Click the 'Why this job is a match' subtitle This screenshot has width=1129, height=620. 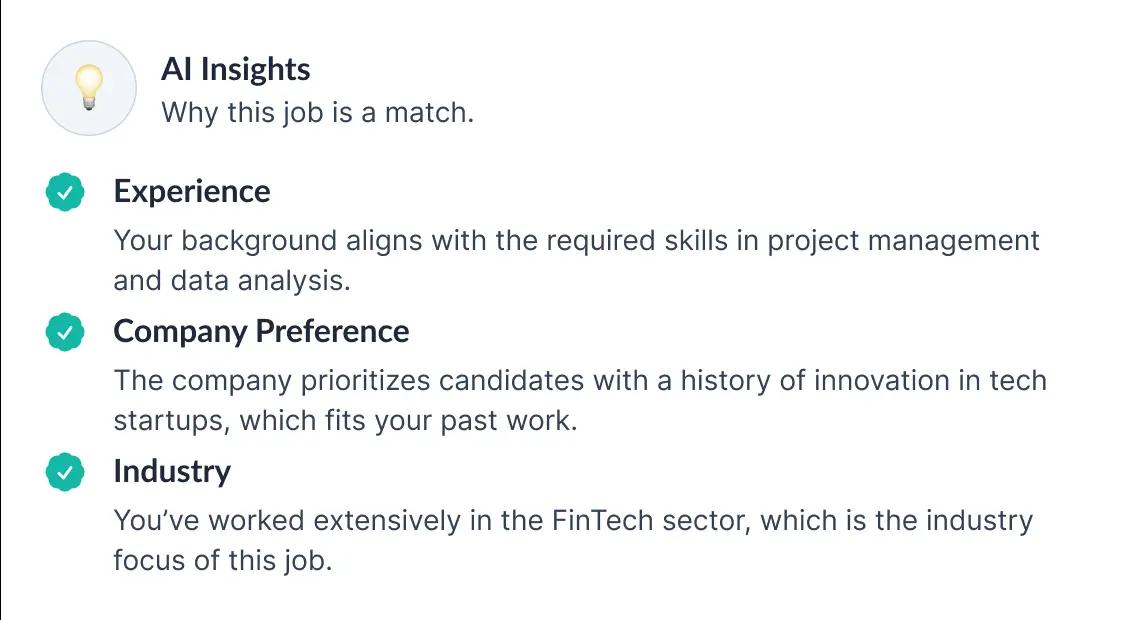point(317,112)
